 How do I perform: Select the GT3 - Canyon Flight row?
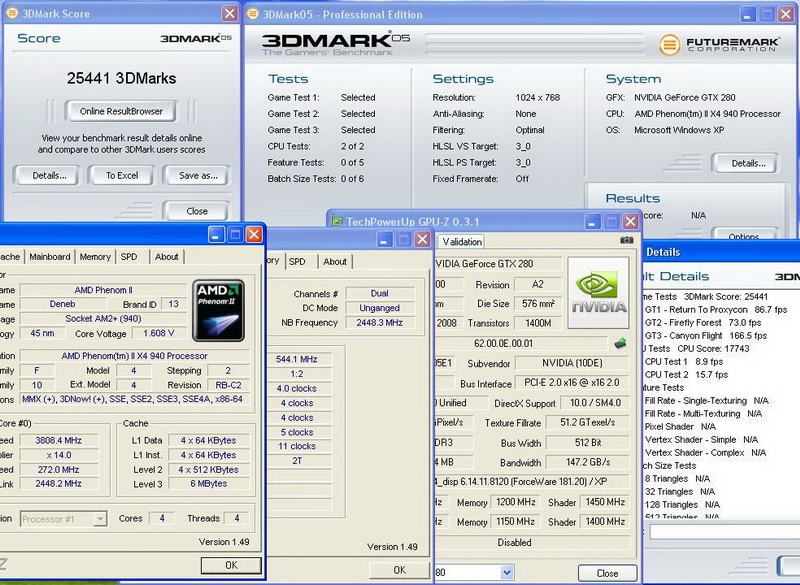(x=706, y=336)
